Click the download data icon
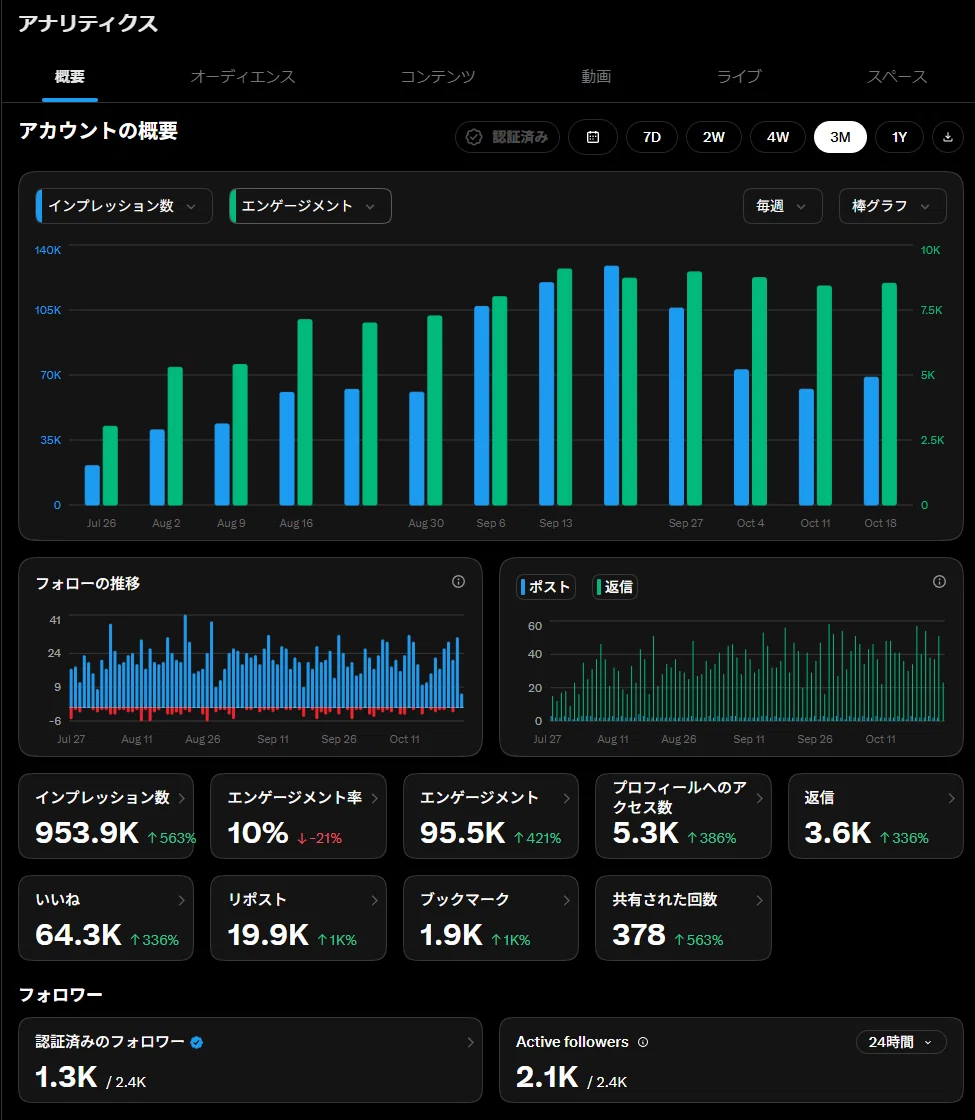Screen dimensions: 975x1120 click(948, 137)
